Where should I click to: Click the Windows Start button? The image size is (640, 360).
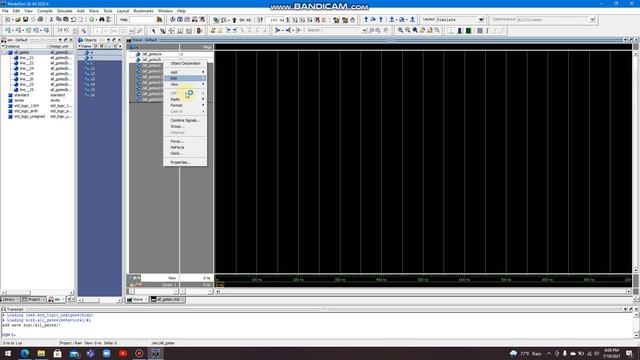click(x=8, y=353)
